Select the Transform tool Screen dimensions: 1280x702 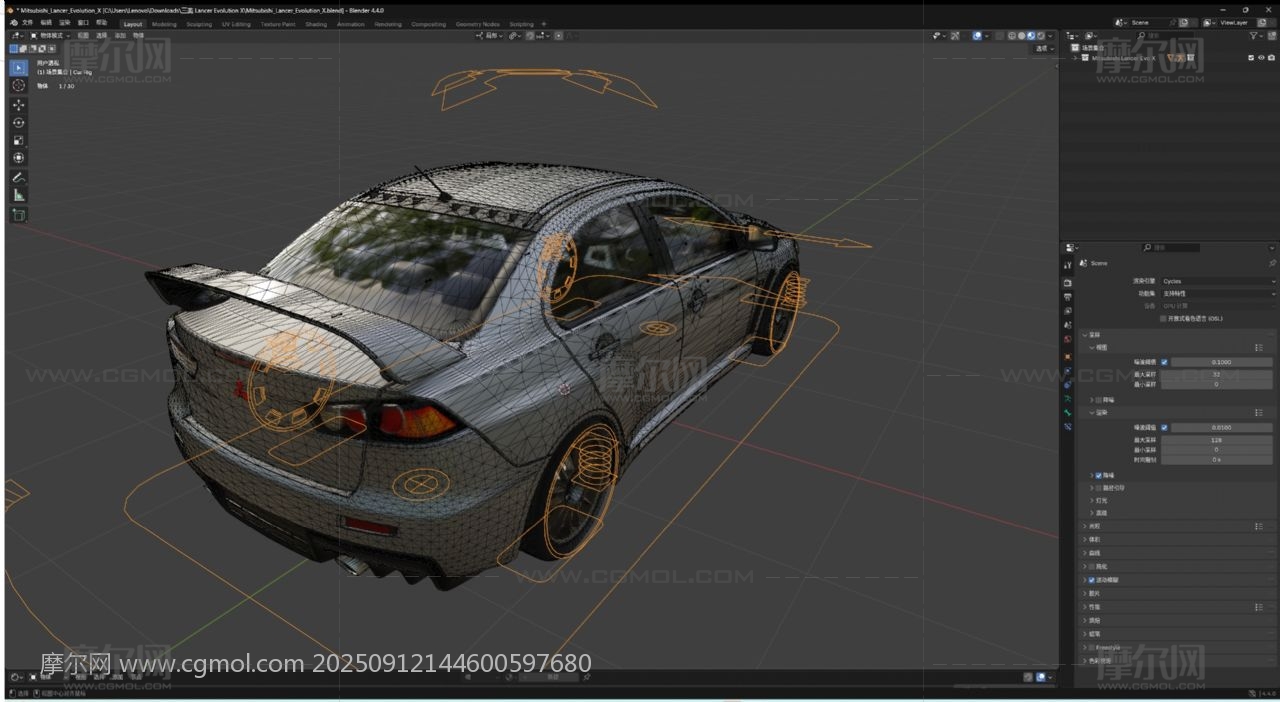(18, 157)
